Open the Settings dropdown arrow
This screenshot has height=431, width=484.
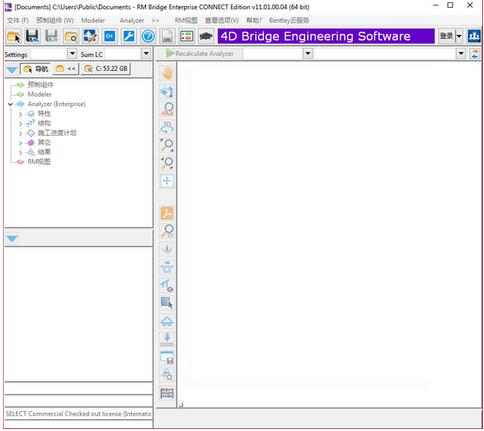point(72,53)
